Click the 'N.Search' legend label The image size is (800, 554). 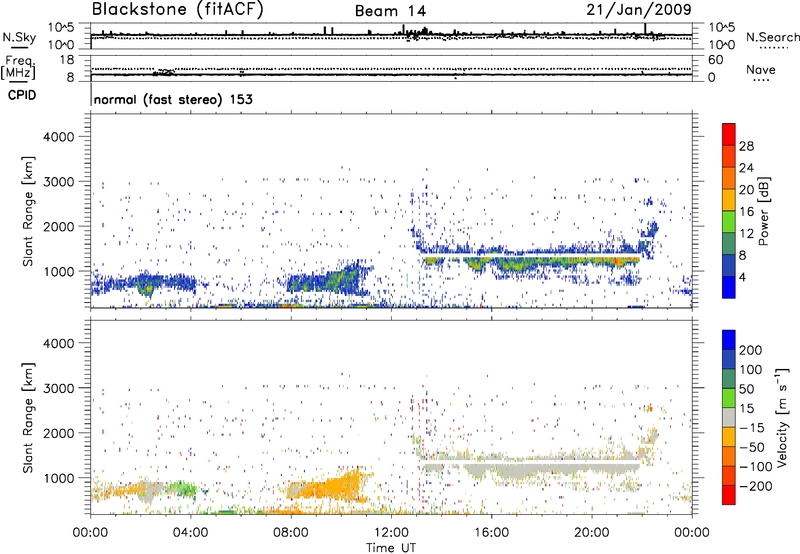coord(772,37)
